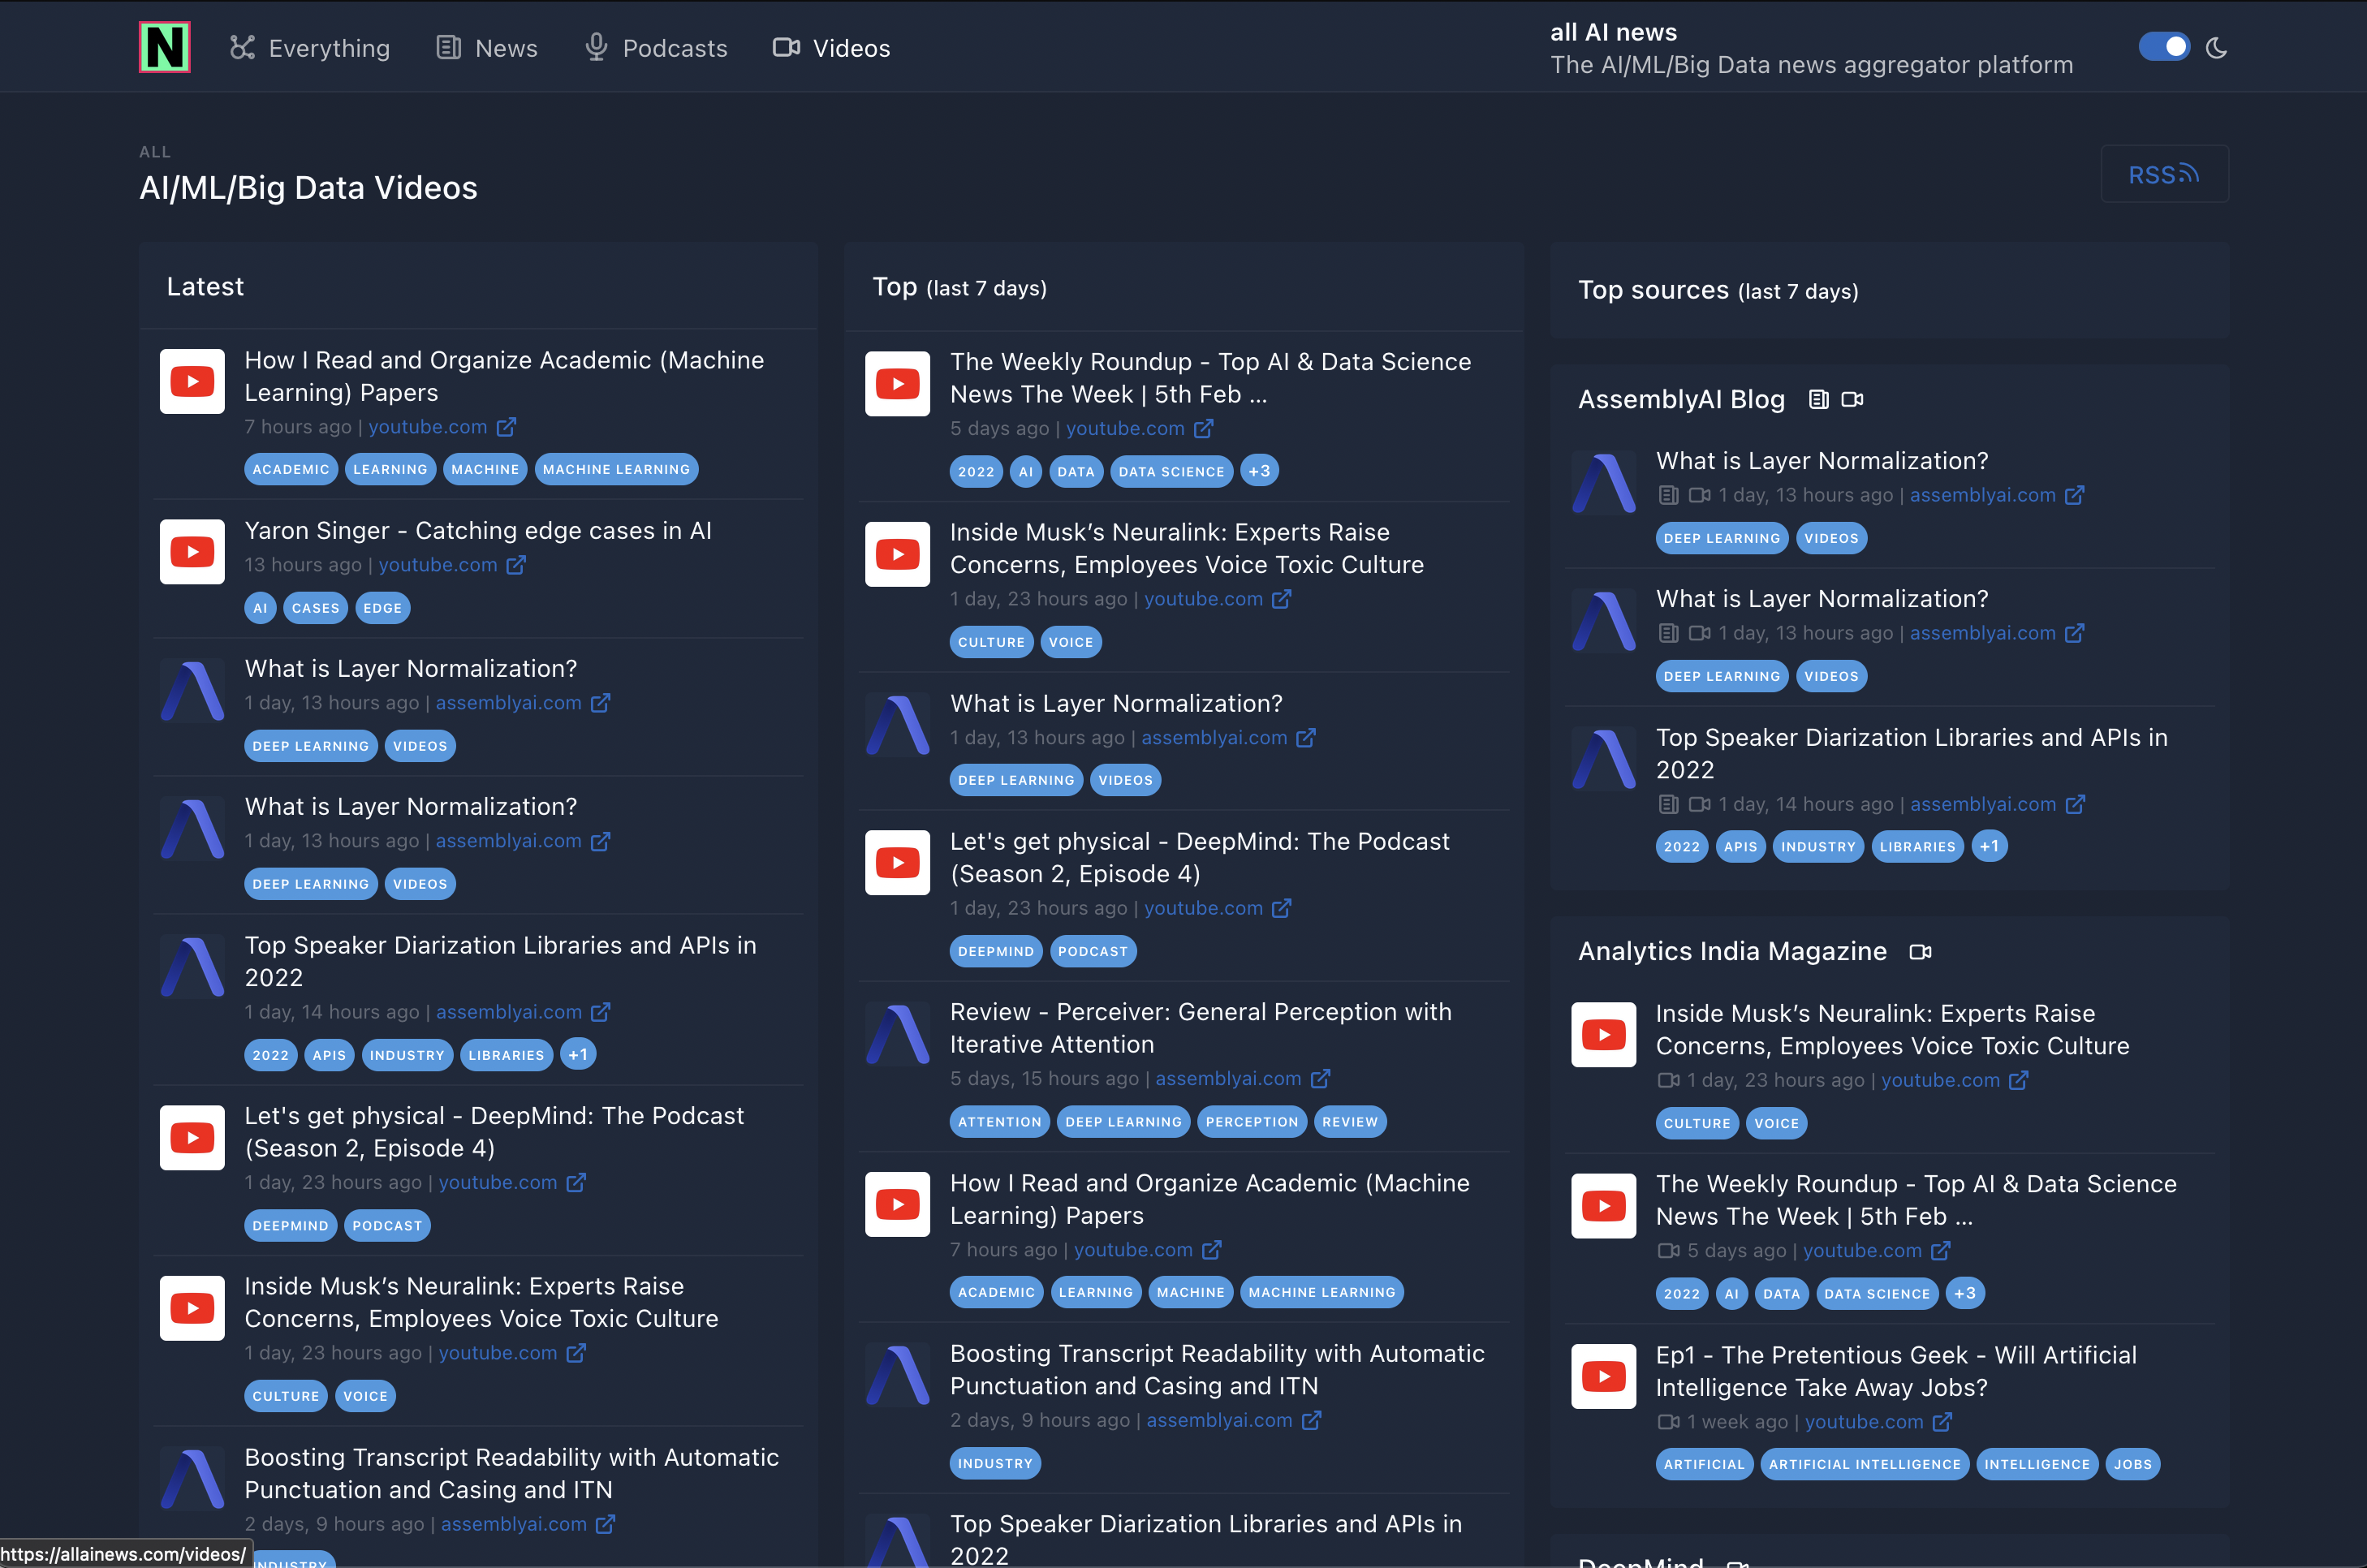Viewport: 2367px width, 1568px height.
Task: Click the YouTube icon beside Yaron Singer article
Action: point(191,551)
